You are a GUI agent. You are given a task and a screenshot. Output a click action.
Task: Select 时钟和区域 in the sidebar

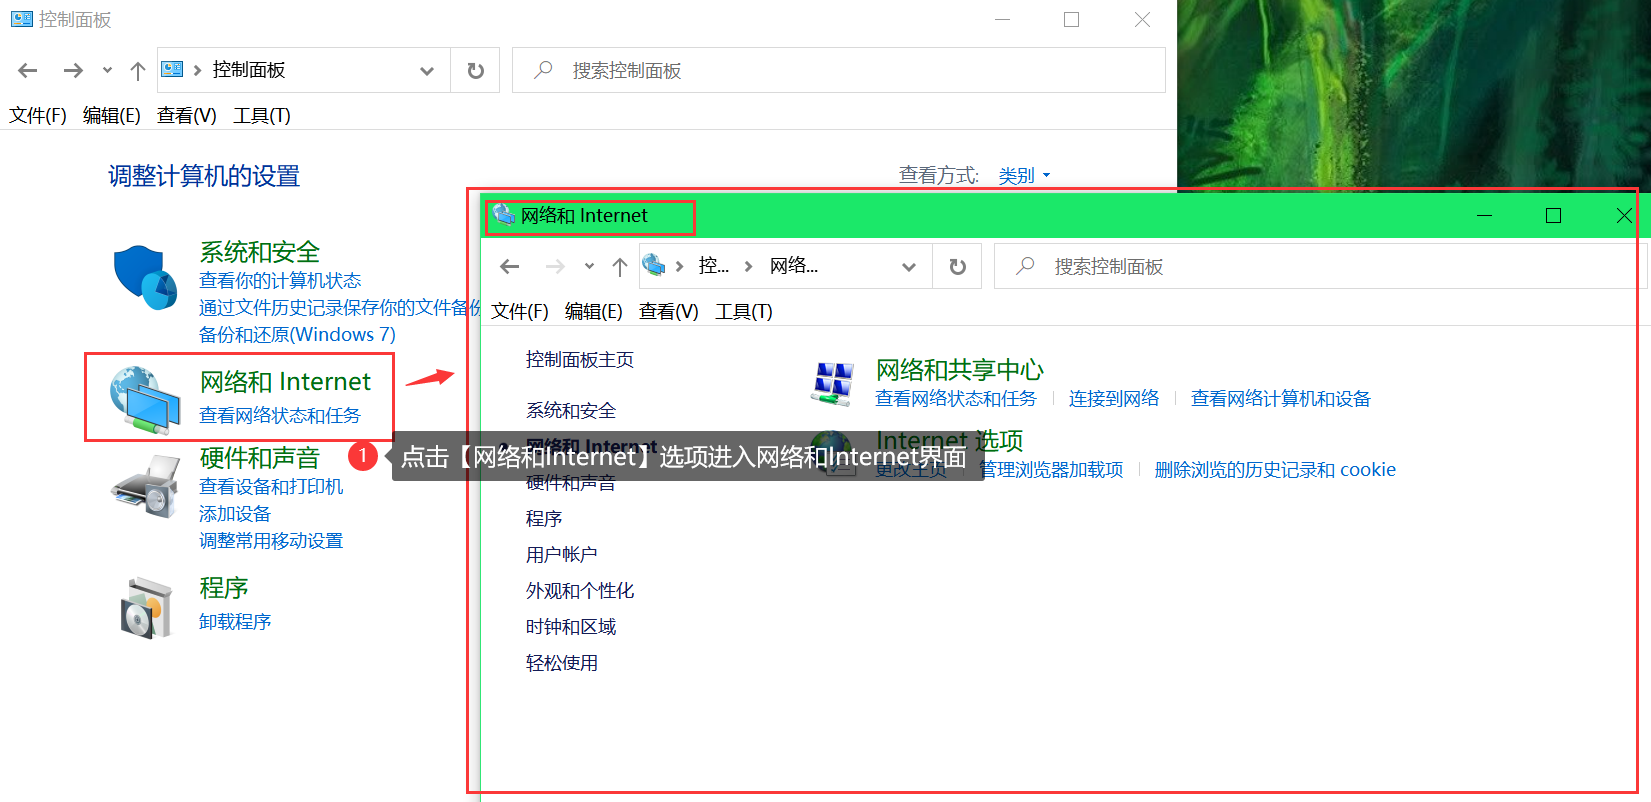pos(571,627)
